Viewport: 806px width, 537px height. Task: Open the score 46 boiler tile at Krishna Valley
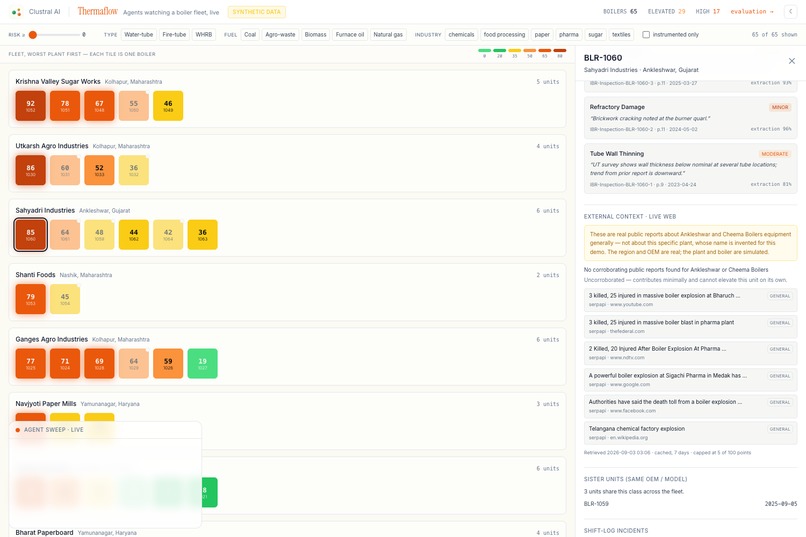click(x=168, y=106)
